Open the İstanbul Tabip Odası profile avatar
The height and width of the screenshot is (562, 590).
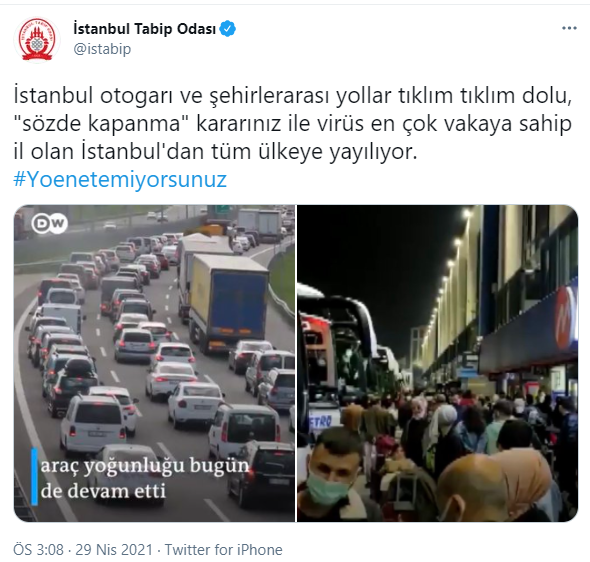click(37, 39)
